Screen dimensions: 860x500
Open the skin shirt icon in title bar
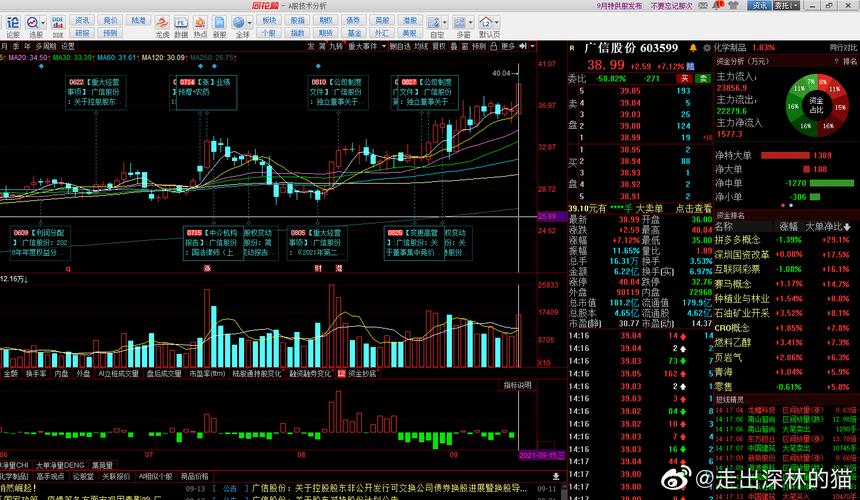coord(733,5)
